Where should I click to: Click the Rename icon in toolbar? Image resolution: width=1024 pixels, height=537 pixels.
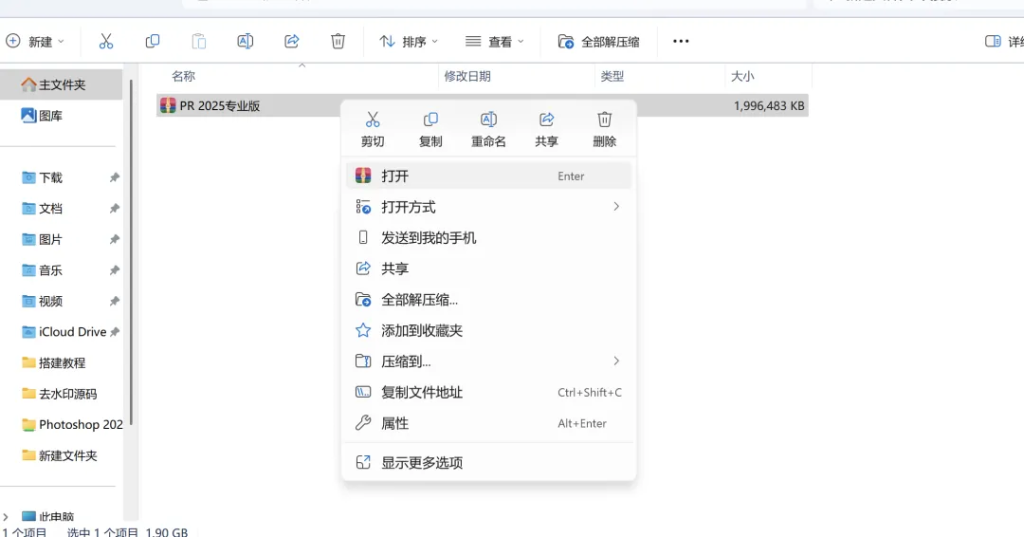[x=245, y=42]
